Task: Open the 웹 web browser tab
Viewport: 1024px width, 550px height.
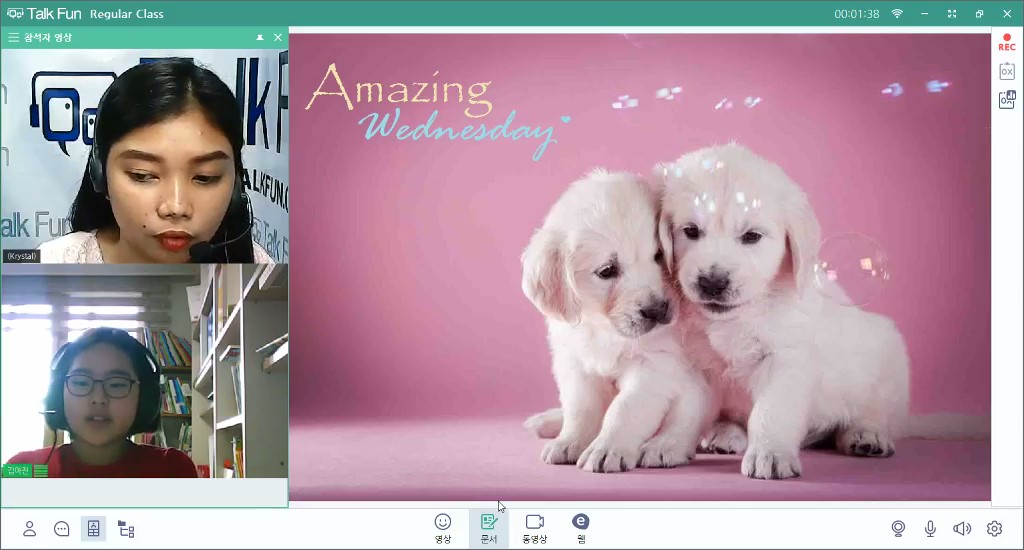Action: click(580, 528)
